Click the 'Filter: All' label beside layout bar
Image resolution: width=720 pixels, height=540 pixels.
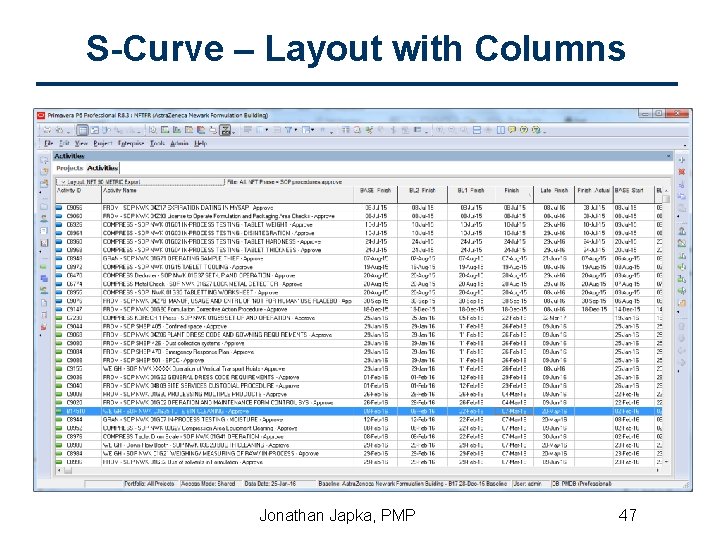[x=285, y=182]
